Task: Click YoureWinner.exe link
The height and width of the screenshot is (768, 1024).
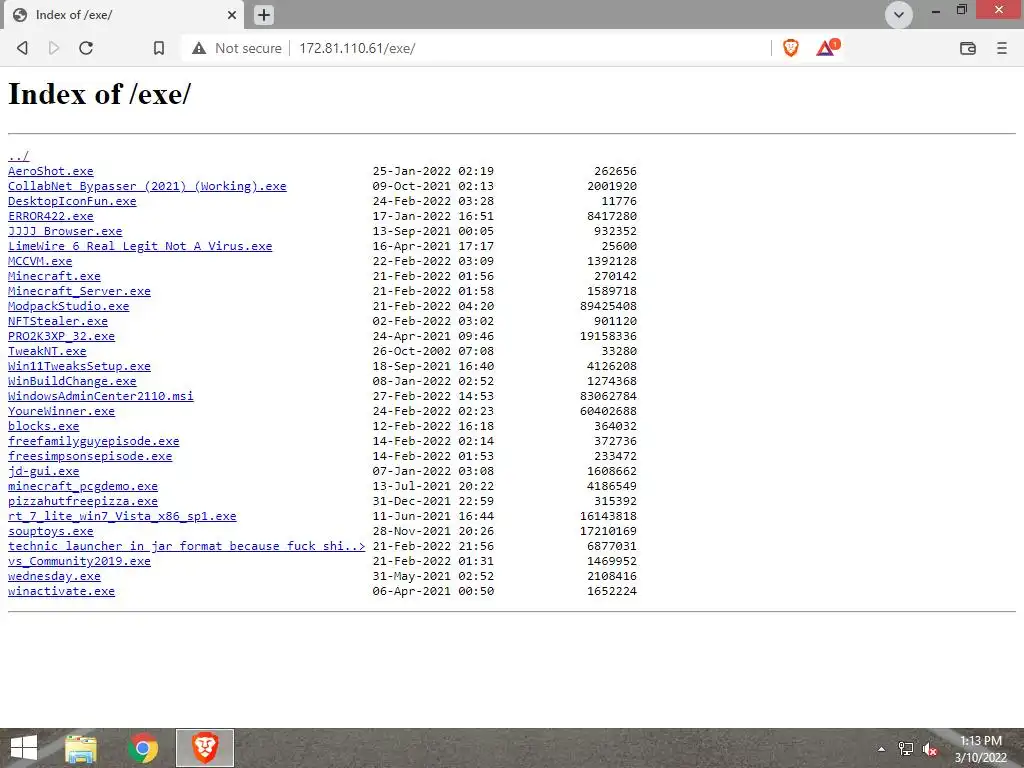Action: click(x=61, y=411)
